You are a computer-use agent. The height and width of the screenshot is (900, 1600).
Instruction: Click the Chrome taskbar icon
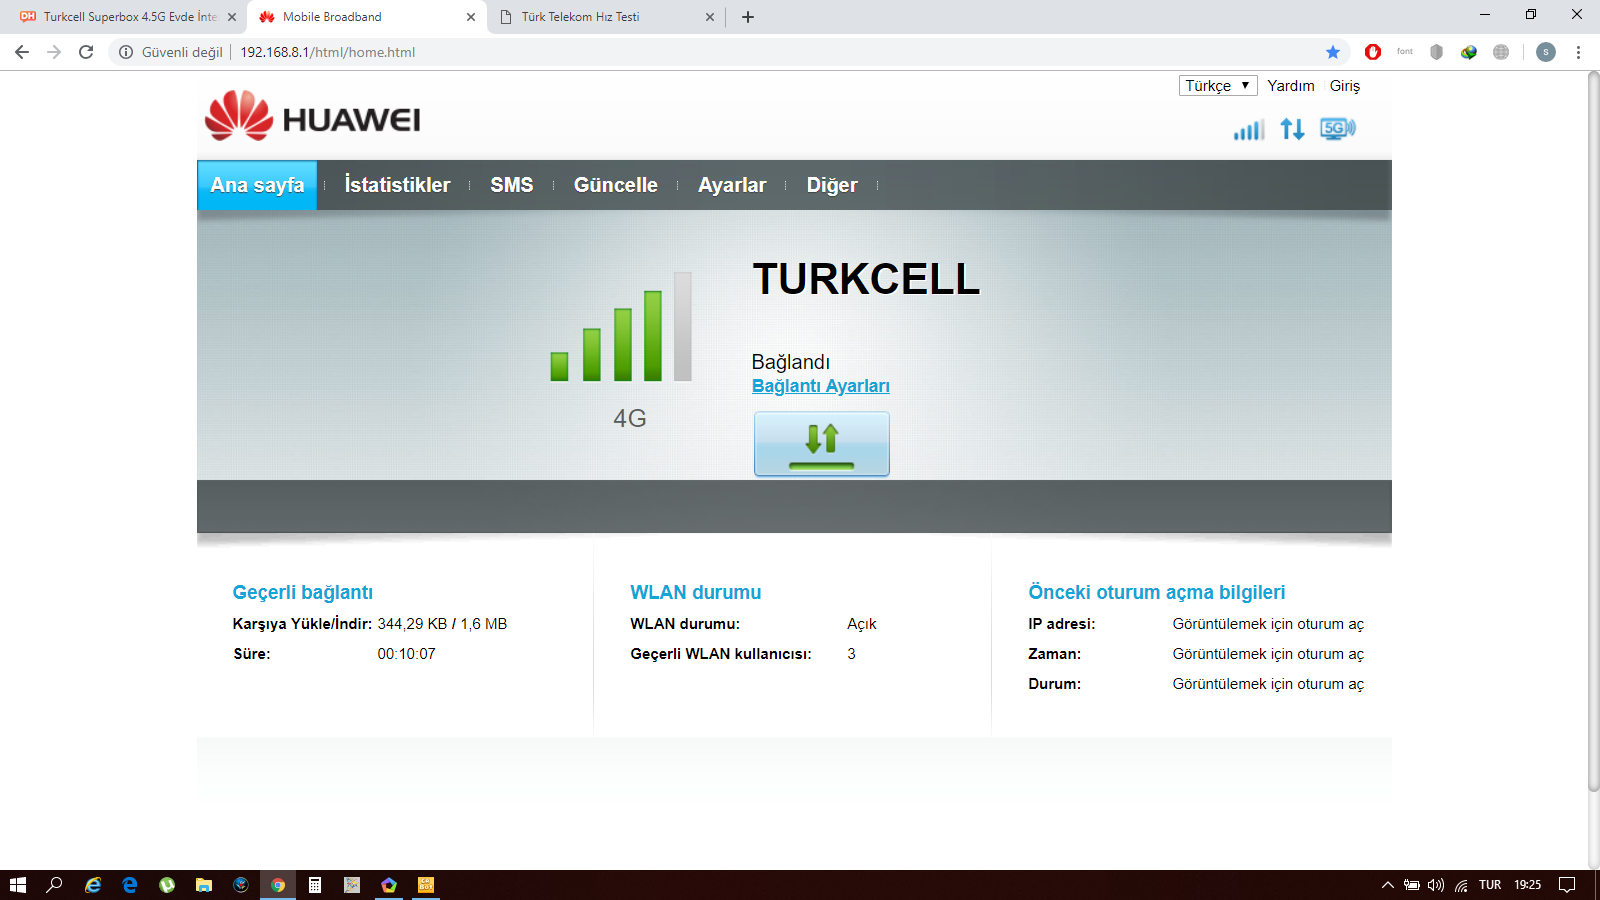pos(278,885)
